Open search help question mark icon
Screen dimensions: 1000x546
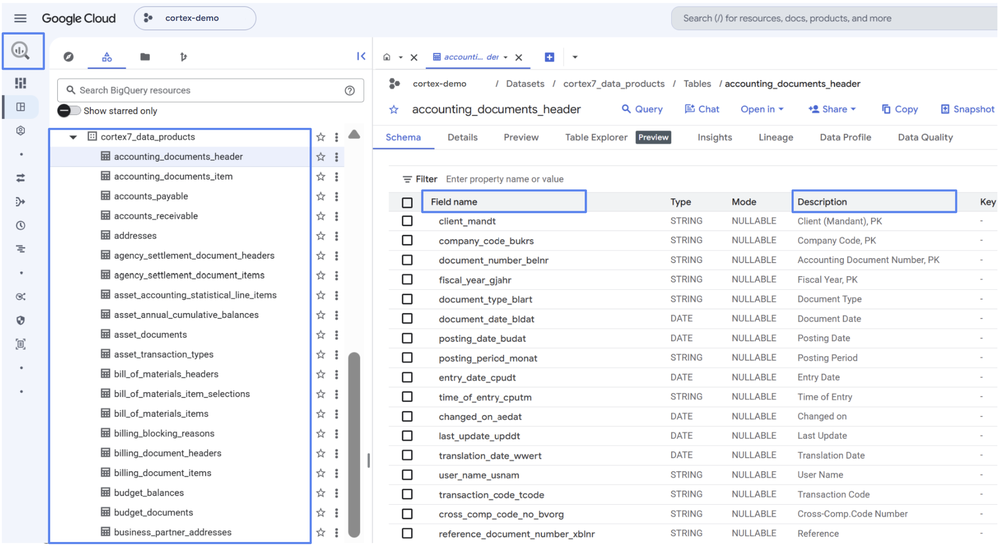[x=349, y=91]
